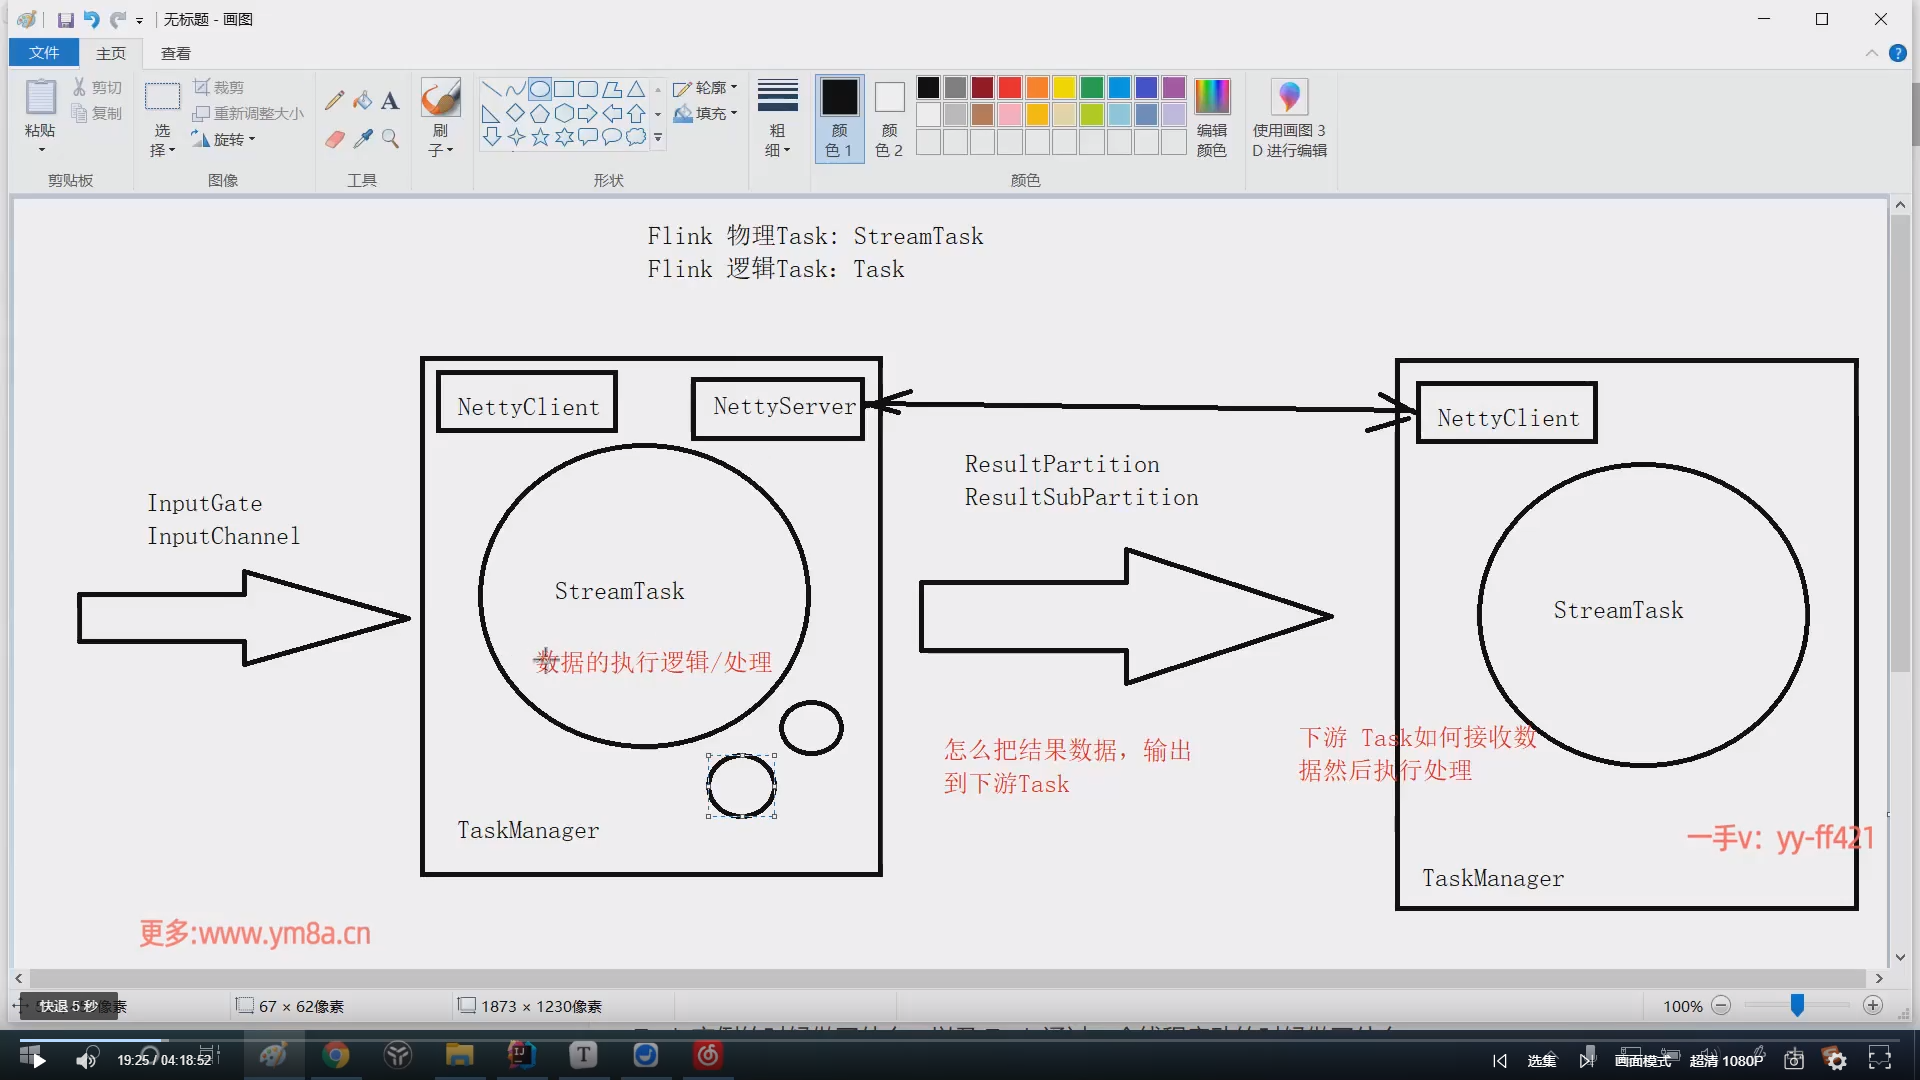Screen dimensions: 1920x1080
Task: Pick the rectangle shape
Action: pyautogui.click(x=564, y=89)
